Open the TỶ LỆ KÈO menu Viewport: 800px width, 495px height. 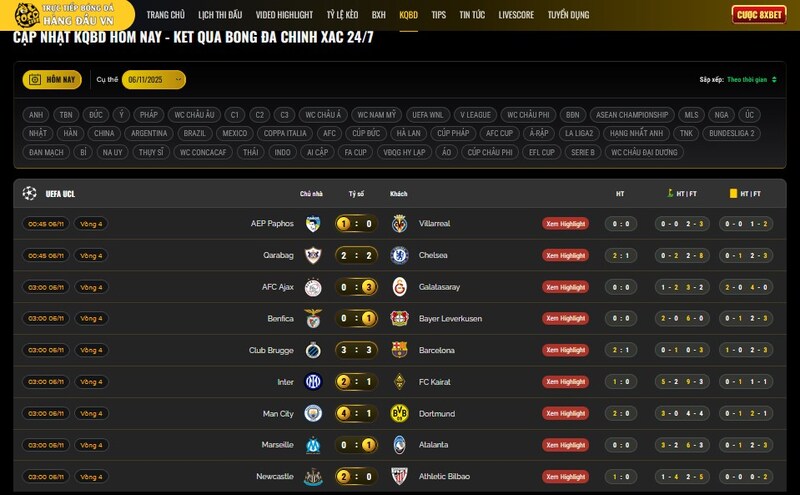(x=342, y=15)
